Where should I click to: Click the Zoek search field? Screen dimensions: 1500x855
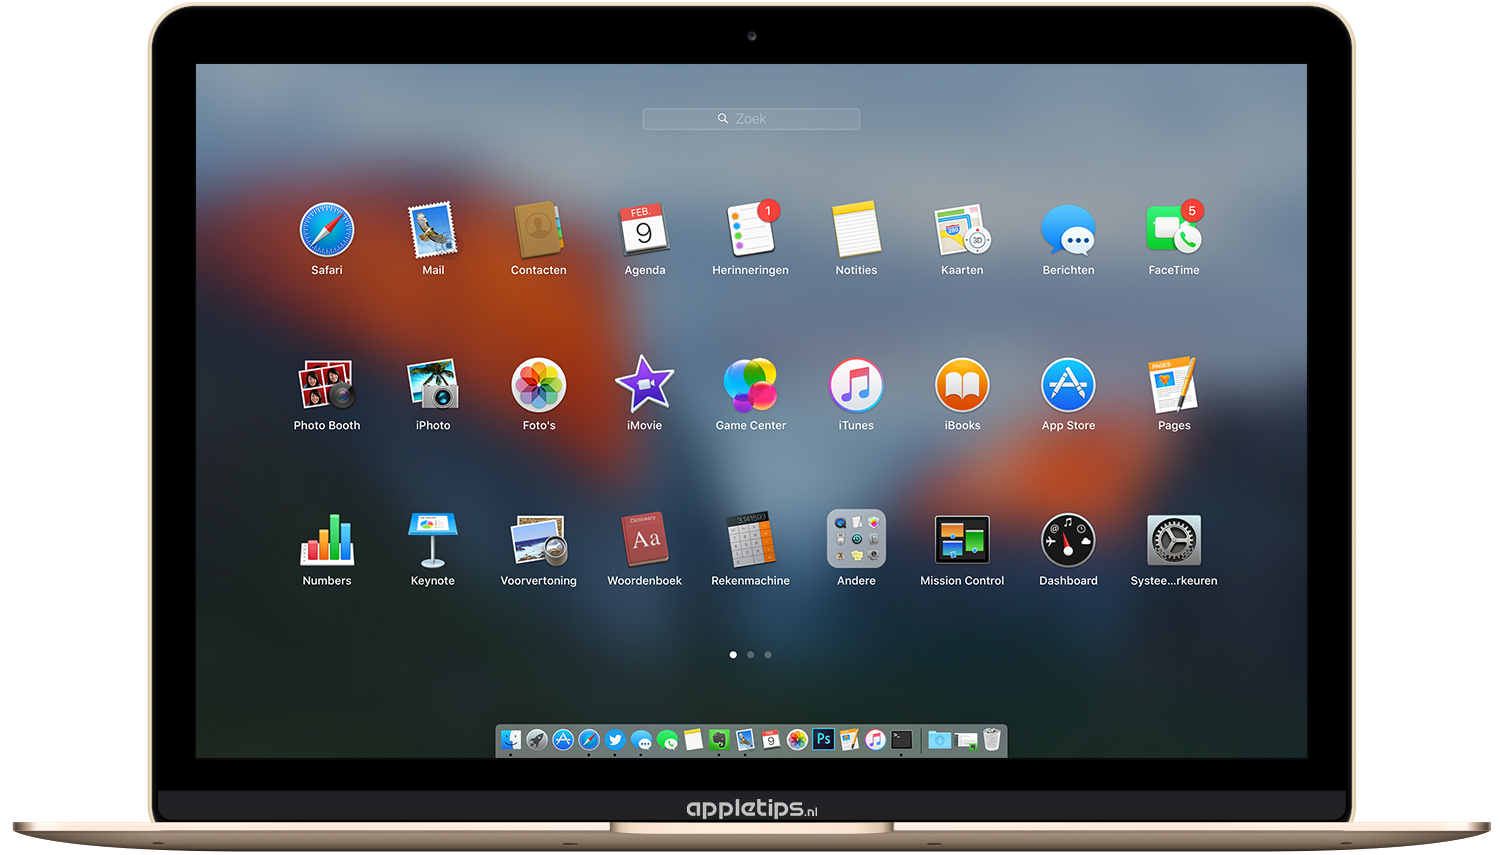(x=751, y=118)
